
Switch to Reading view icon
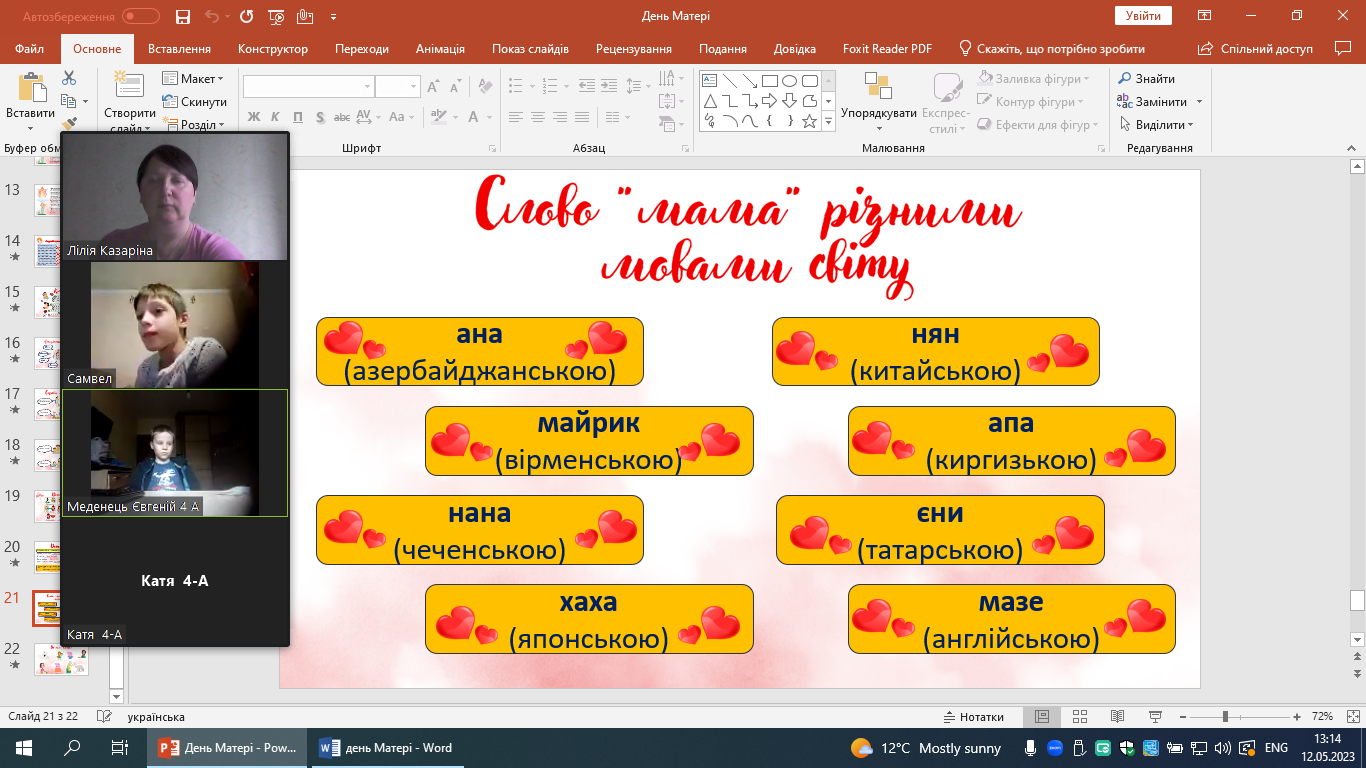1117,717
